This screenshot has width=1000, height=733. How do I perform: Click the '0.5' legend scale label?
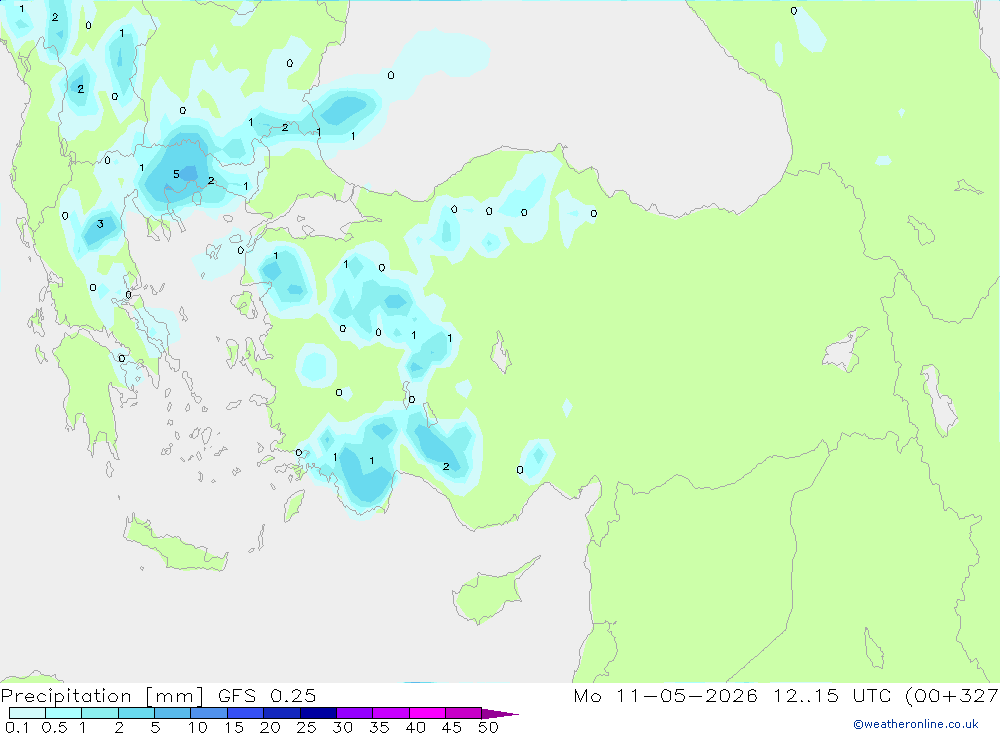tap(54, 727)
